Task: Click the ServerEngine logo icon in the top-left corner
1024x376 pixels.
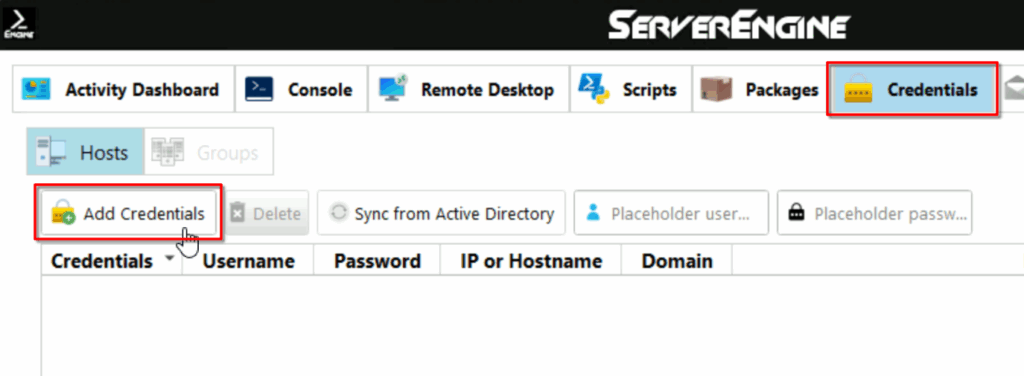Action: click(x=19, y=24)
